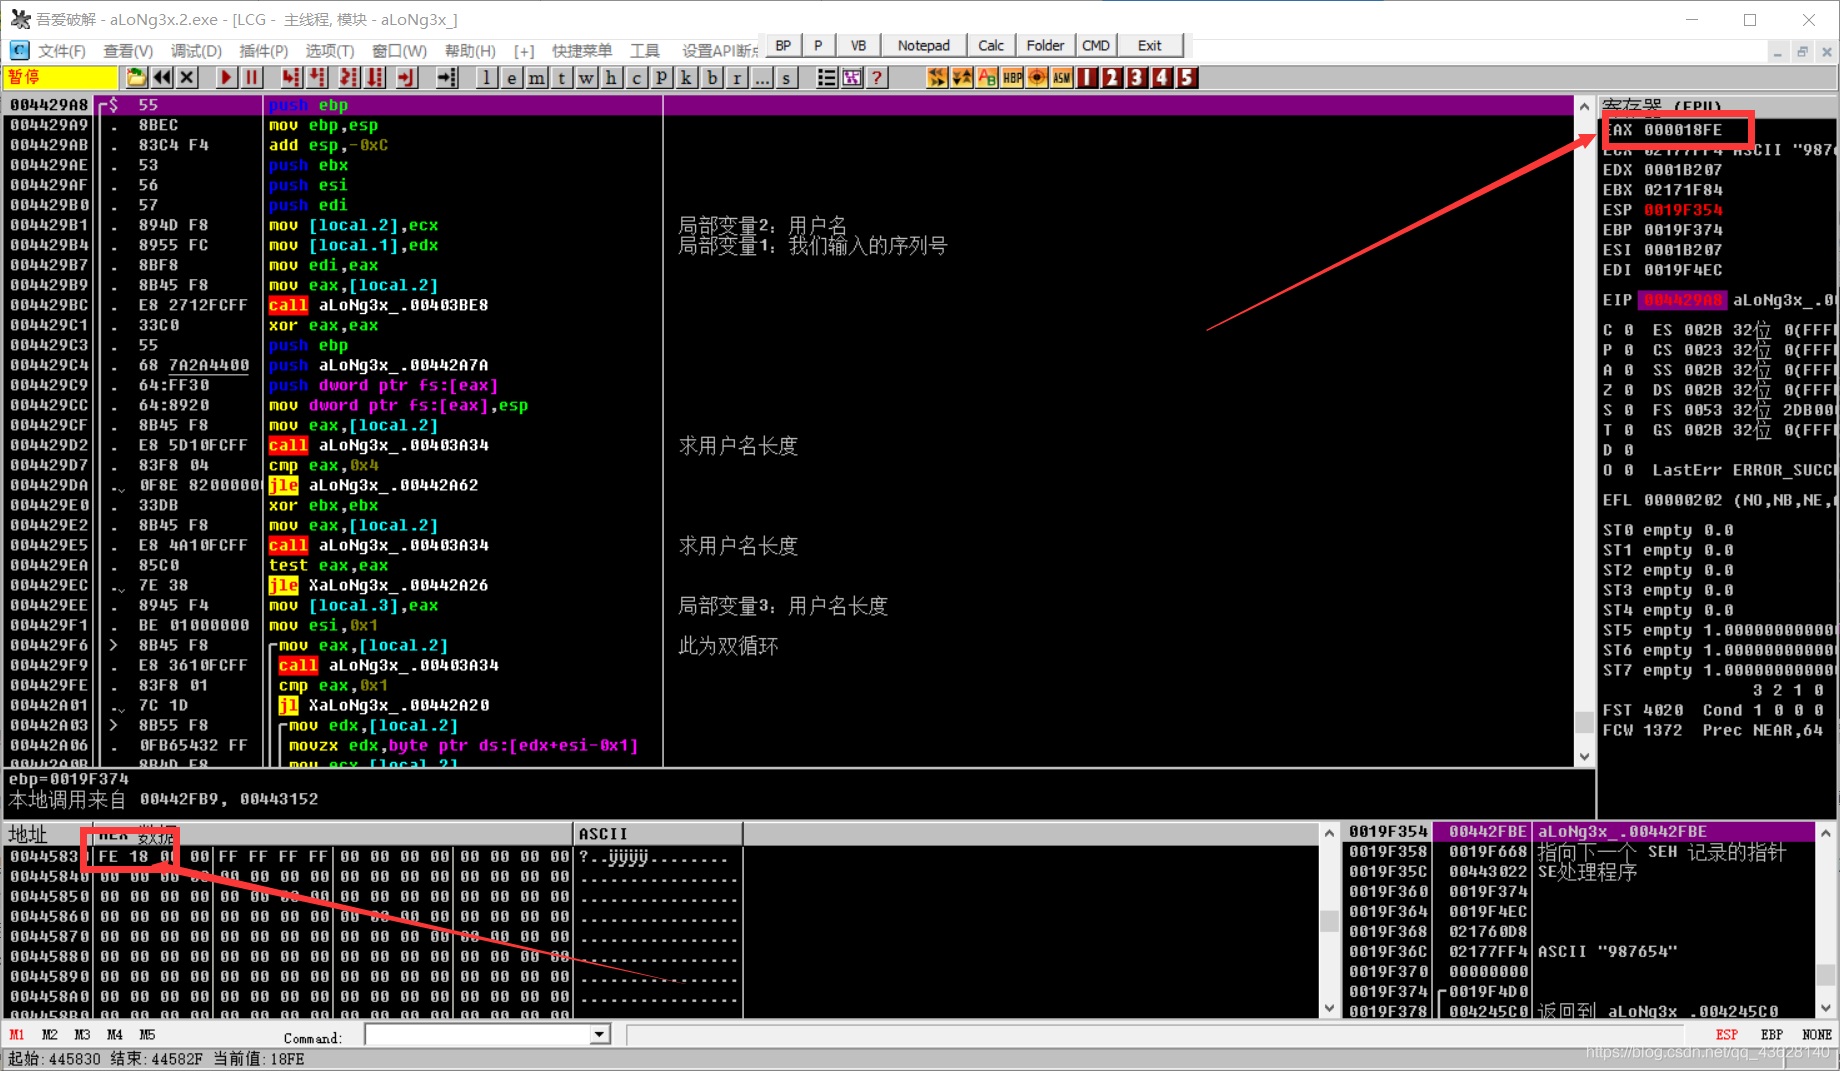
Task: Select memory tab M2
Action: [50, 1035]
